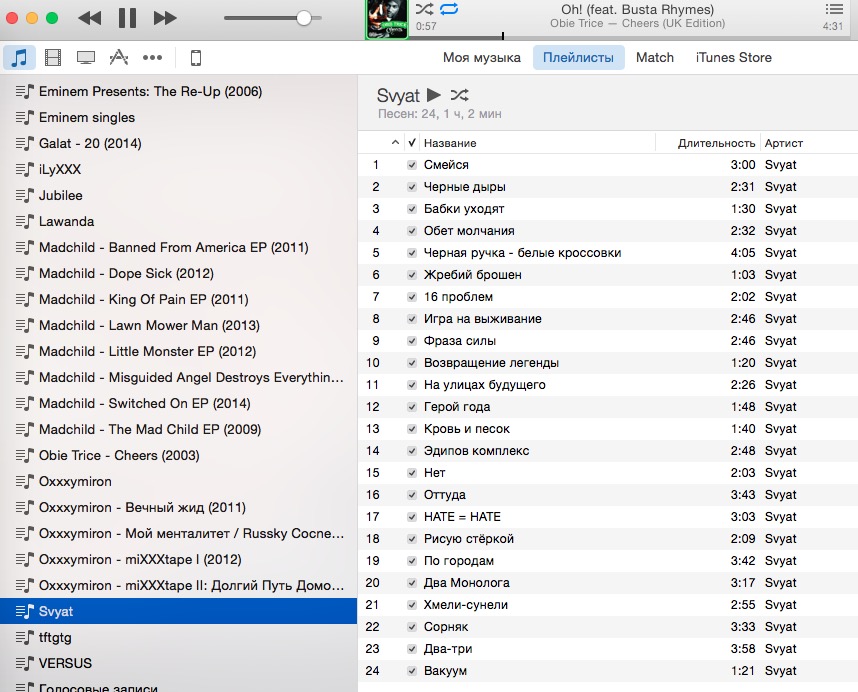Click the checkmark column header
The image size is (858, 692).
(x=412, y=143)
